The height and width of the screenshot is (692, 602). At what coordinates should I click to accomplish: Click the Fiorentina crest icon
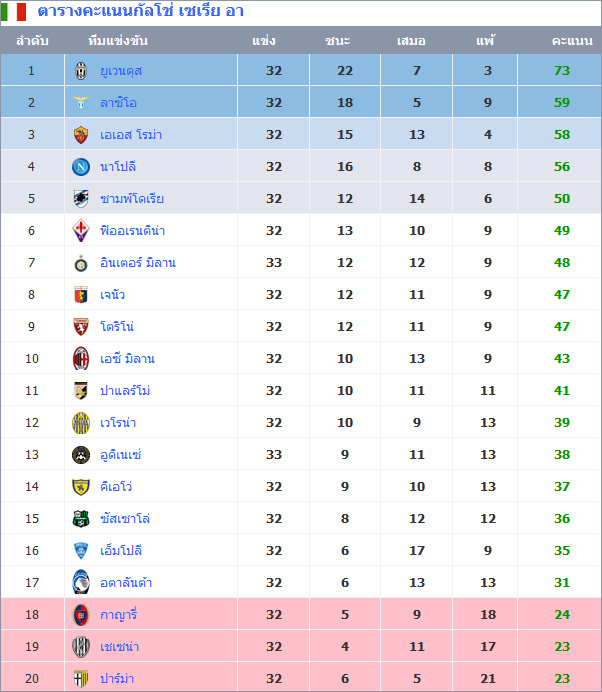click(81, 230)
